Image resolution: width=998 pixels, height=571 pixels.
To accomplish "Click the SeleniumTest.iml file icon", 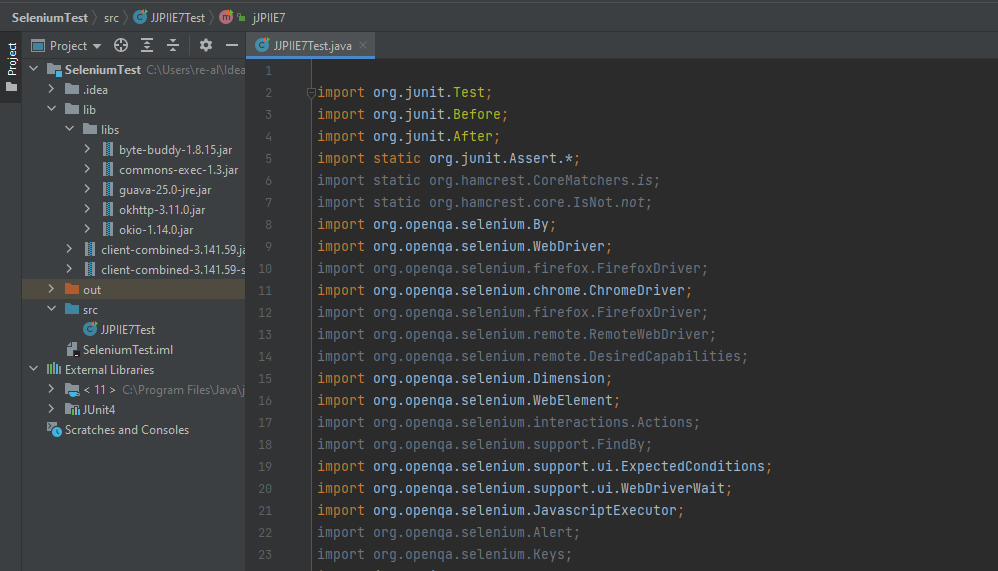I will coord(73,349).
